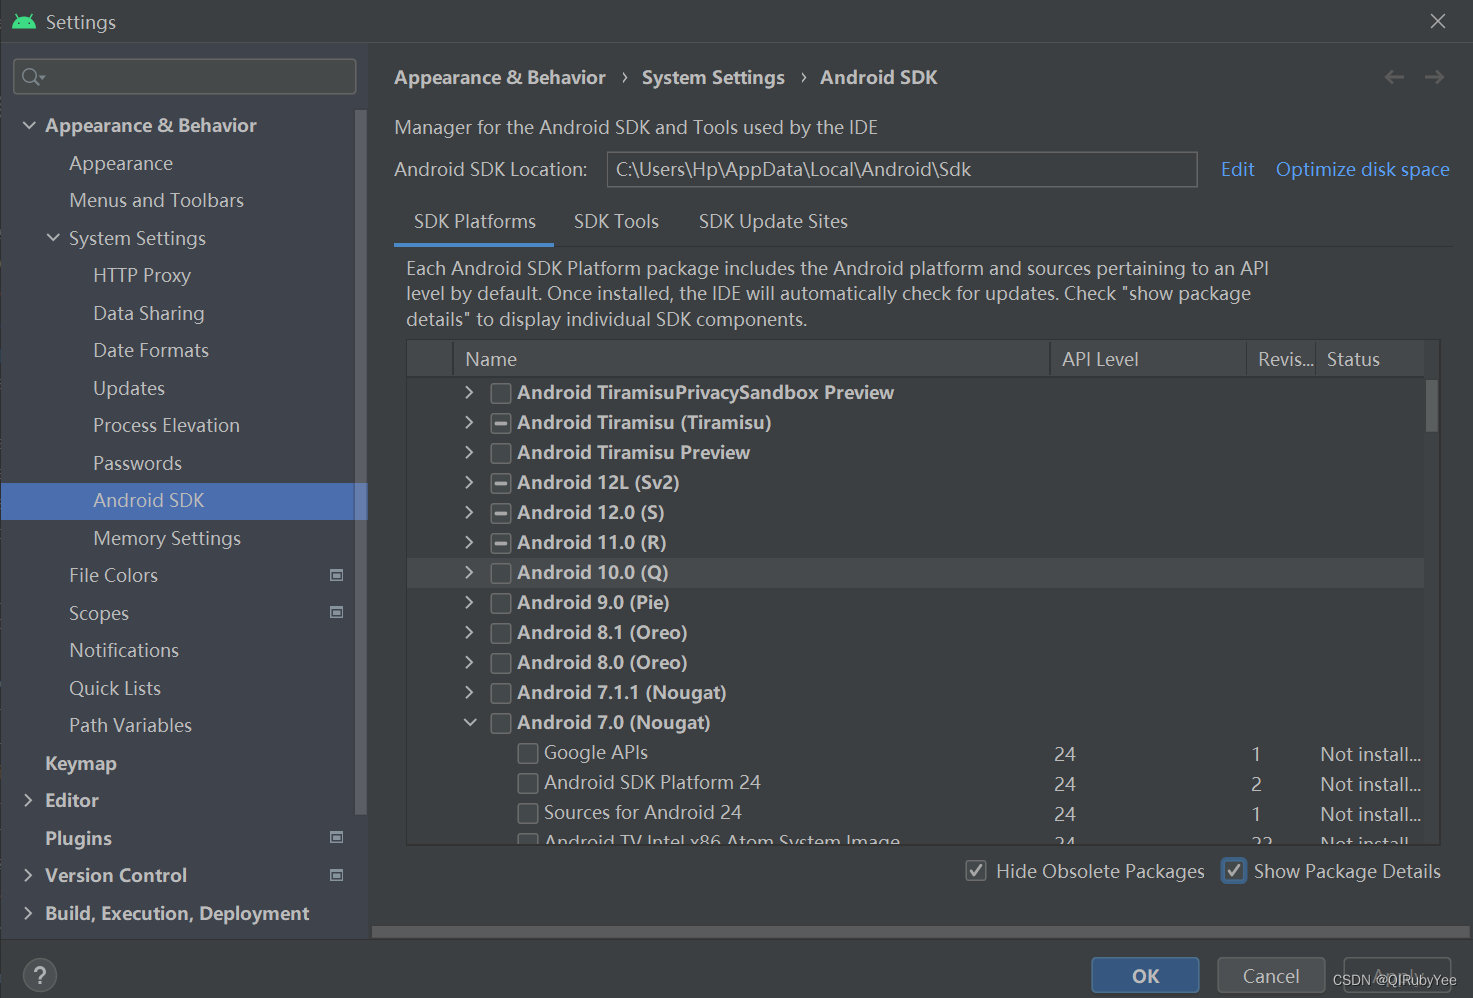Click the OK button
Screen dimensions: 1473x998
point(1145,975)
